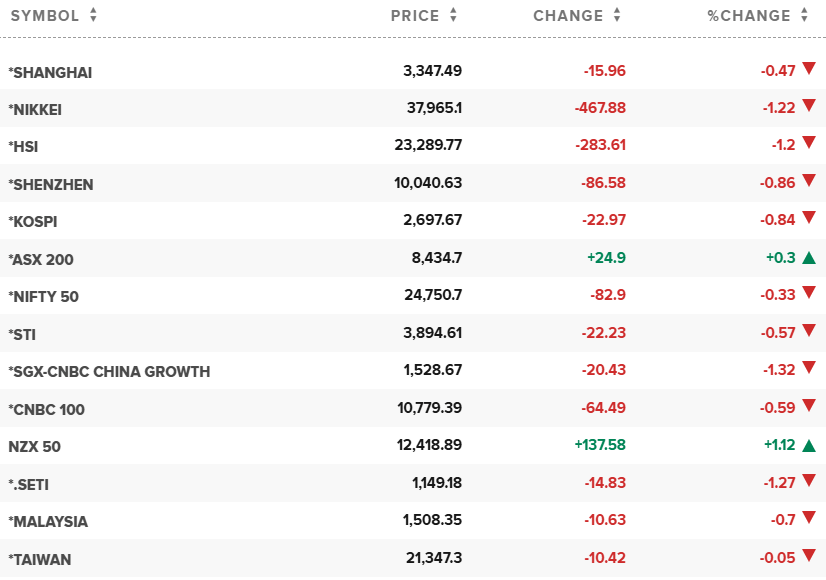Sort by the CHANGE column header
Viewport: 826px width, 580px height.
tap(577, 16)
